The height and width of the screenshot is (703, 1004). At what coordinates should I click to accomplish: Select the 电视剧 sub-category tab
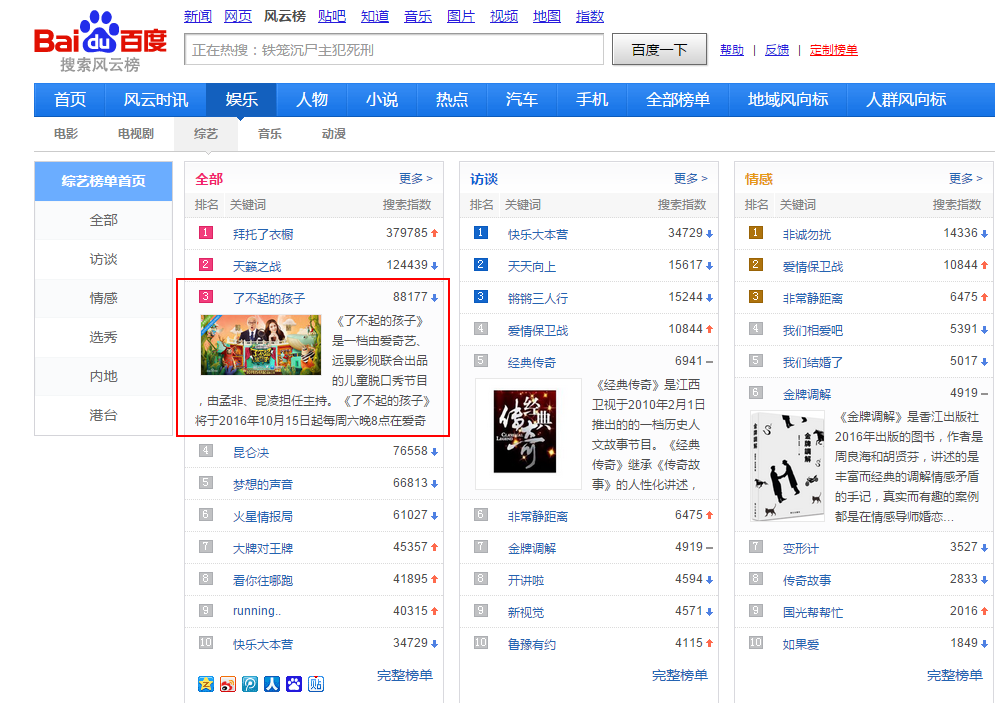point(136,134)
